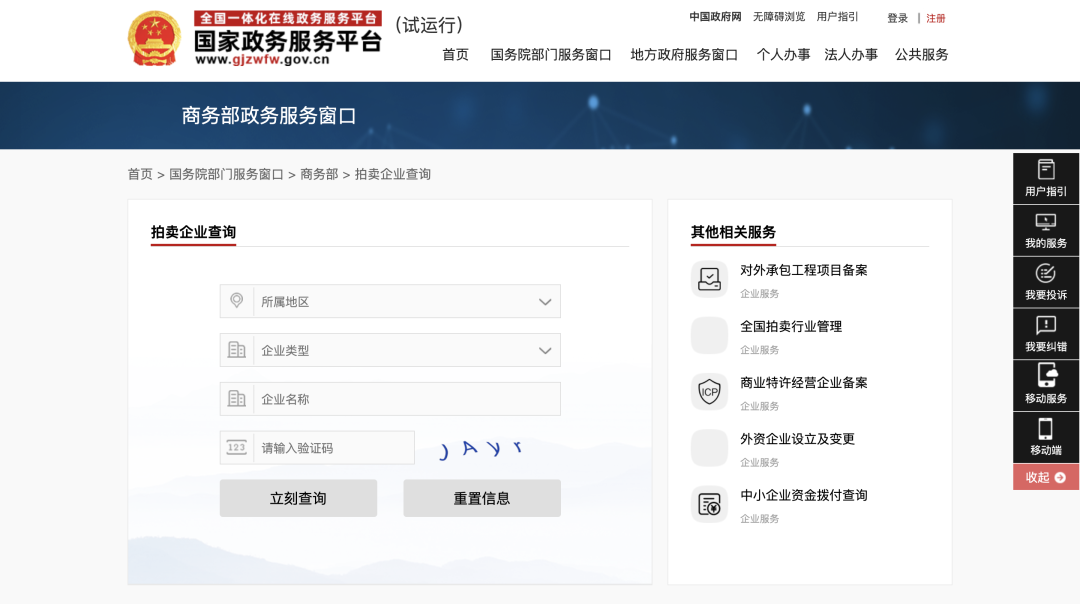This screenshot has width=1080, height=604.
Task: Switch to 个人办事 in the navigation
Action: point(784,55)
